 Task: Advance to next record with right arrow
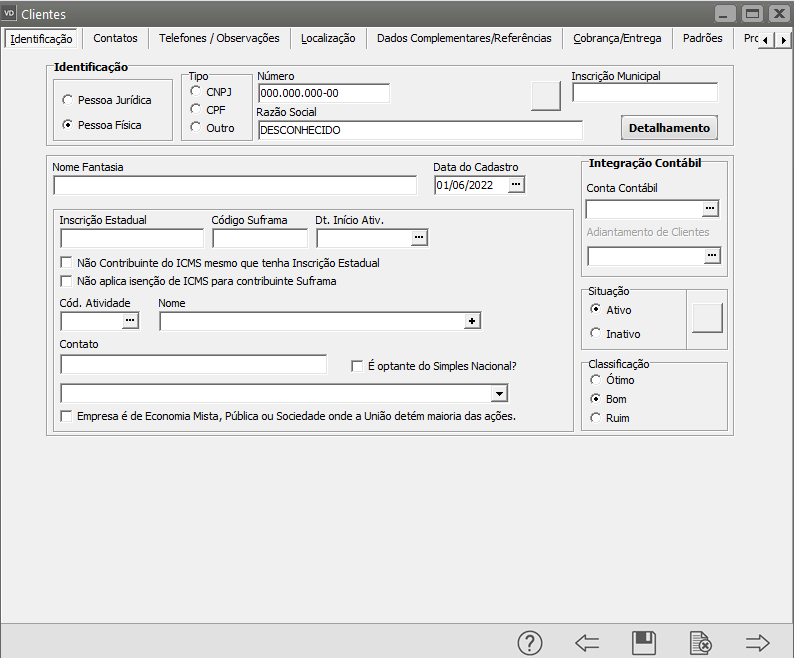758,643
